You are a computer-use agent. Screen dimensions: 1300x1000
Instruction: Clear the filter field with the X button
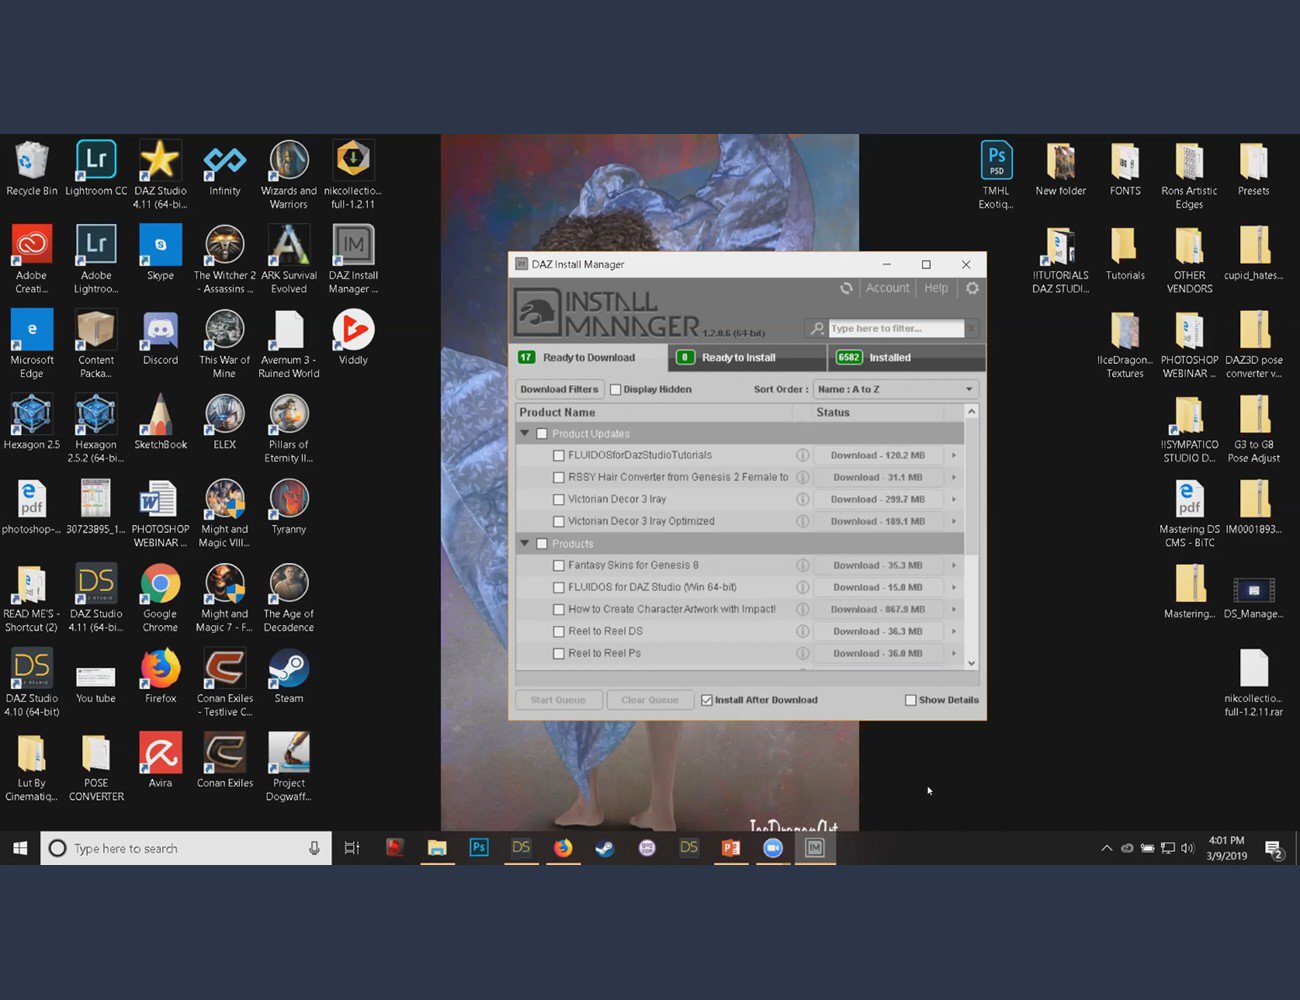(x=971, y=329)
